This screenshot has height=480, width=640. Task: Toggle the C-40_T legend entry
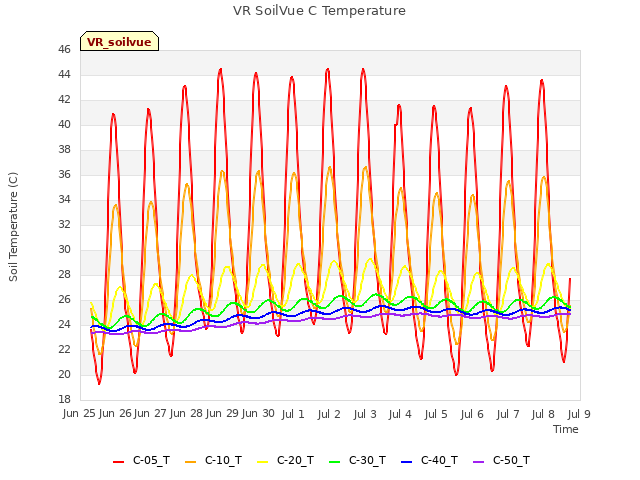429,460
